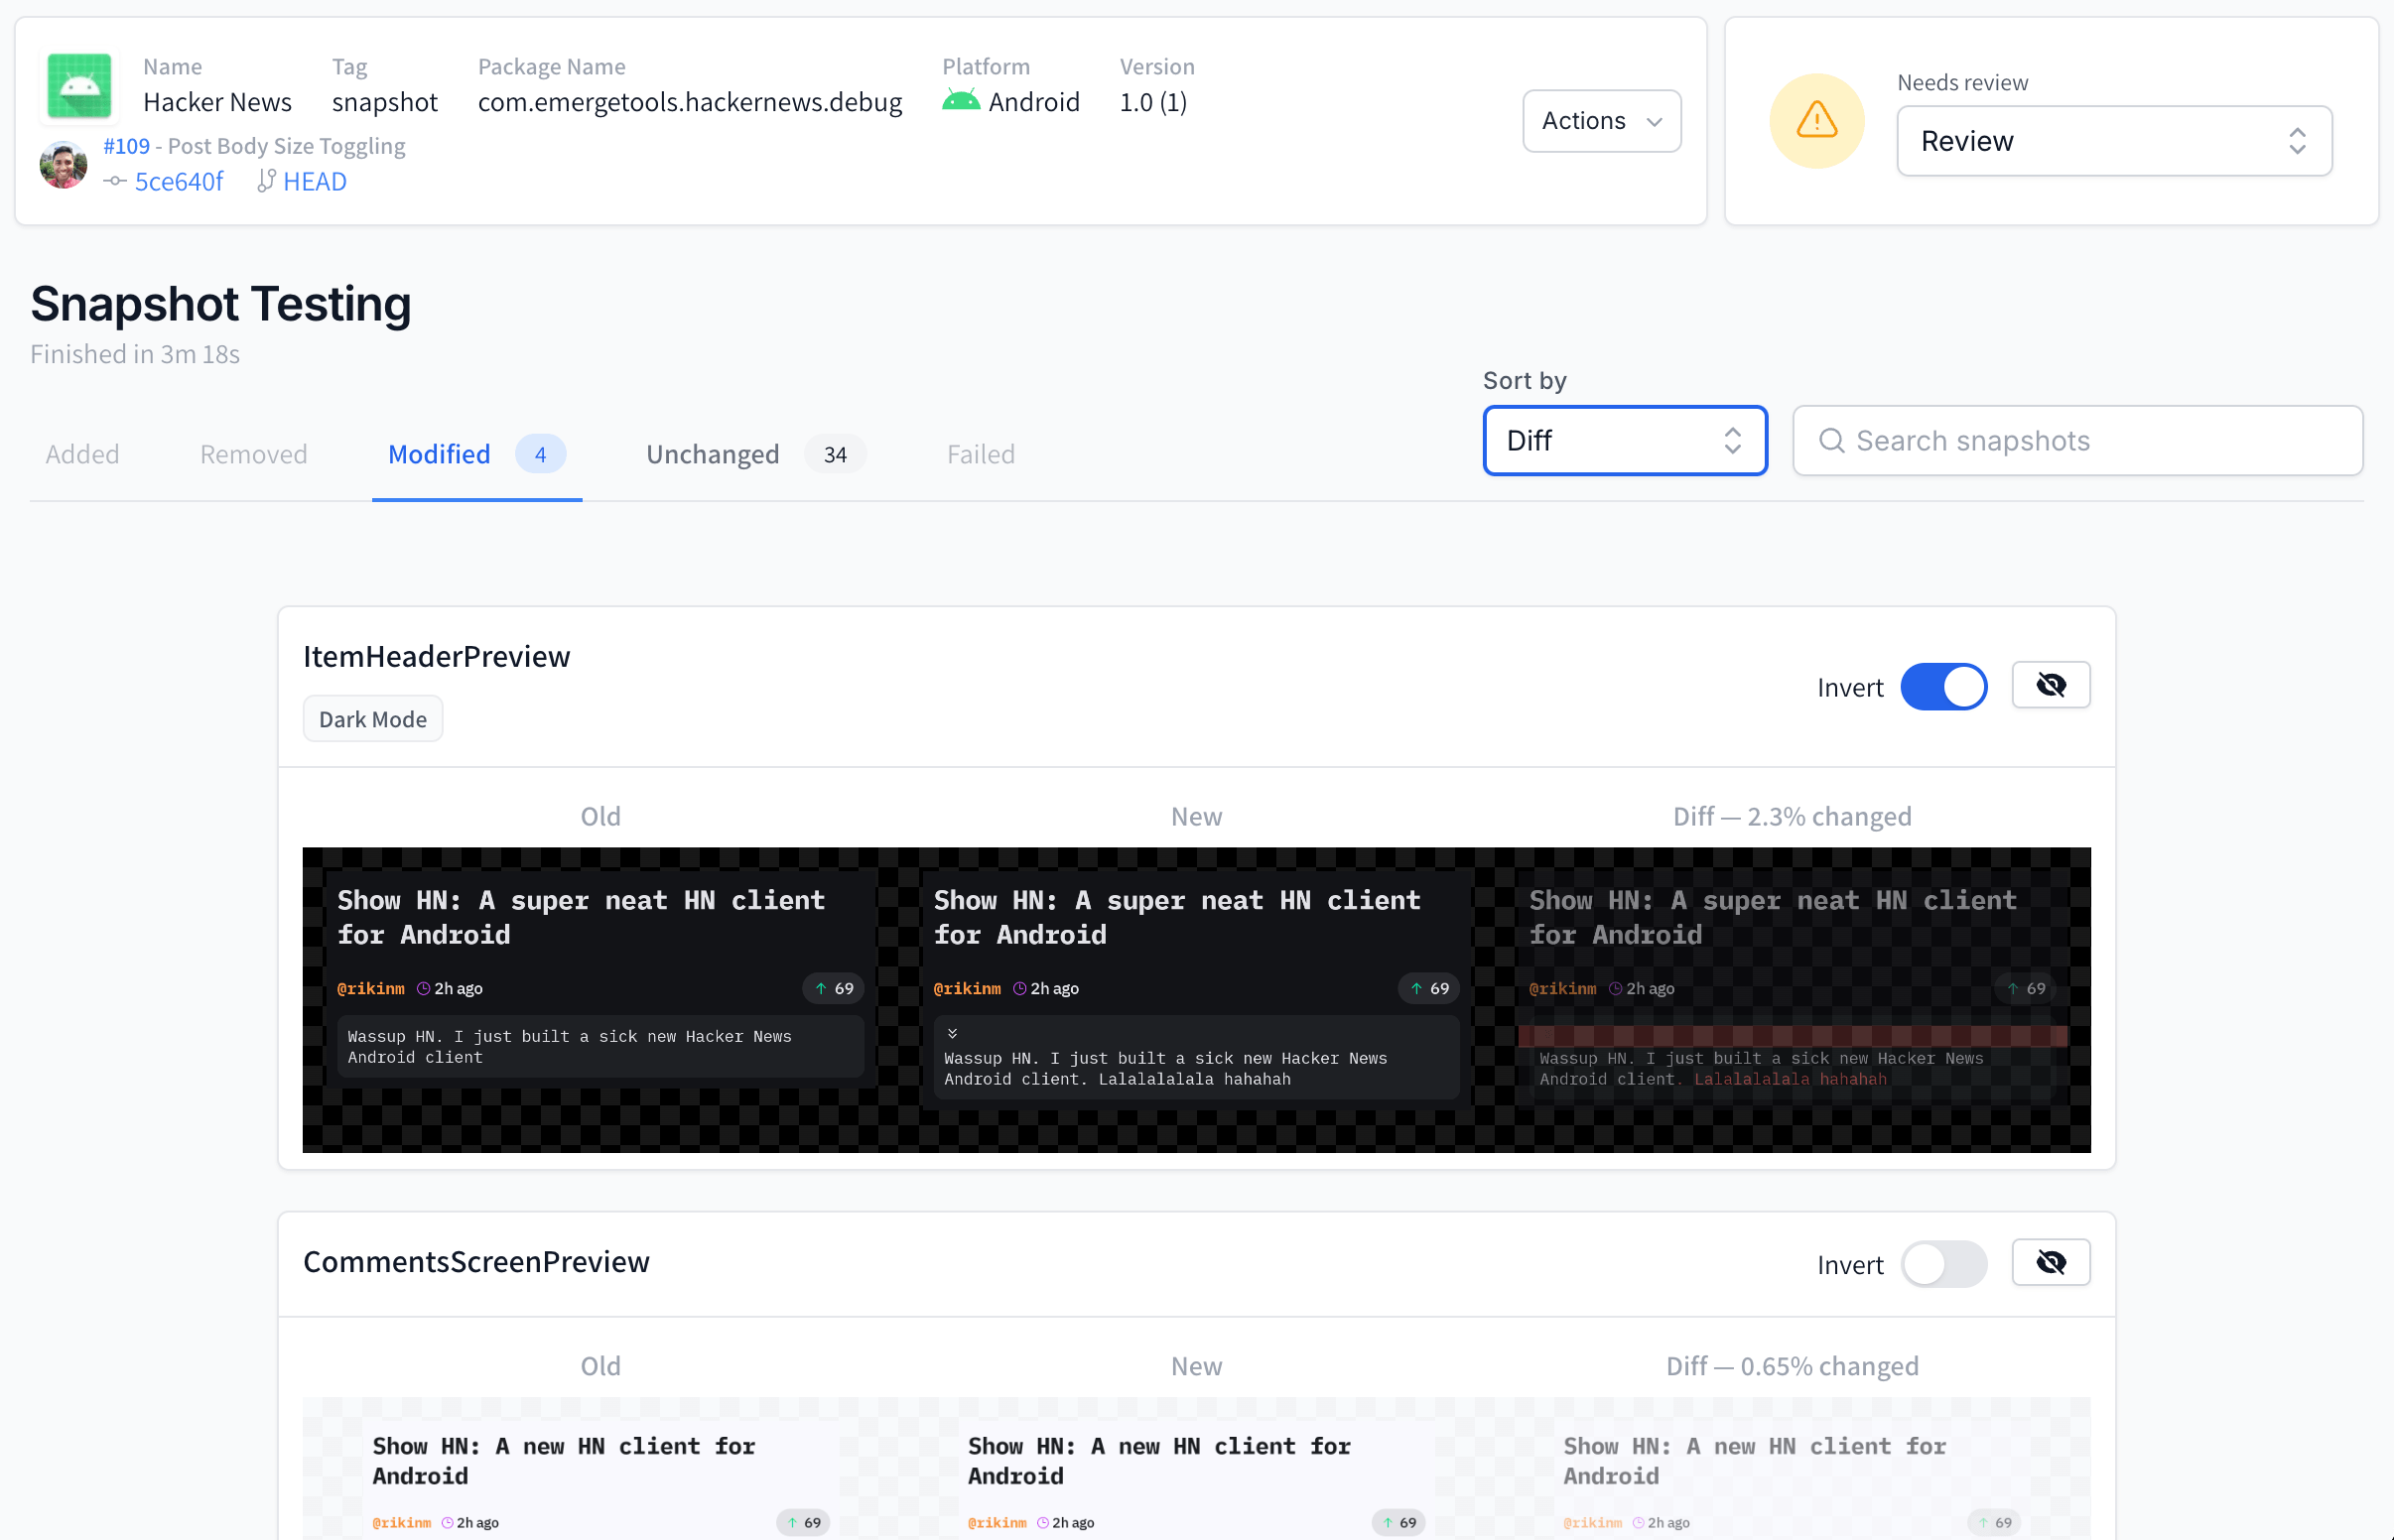Enable the Dark Mode tag toggle
Image resolution: width=2394 pixels, height=1540 pixels.
click(371, 718)
